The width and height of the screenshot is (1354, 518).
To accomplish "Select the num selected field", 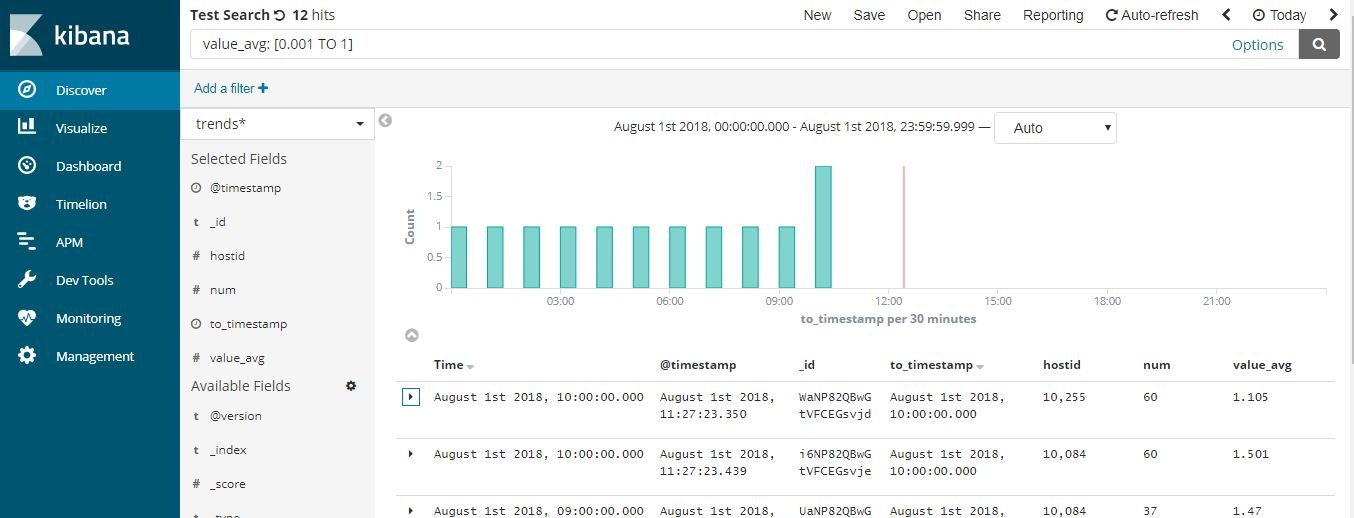I will pyautogui.click(x=223, y=290).
